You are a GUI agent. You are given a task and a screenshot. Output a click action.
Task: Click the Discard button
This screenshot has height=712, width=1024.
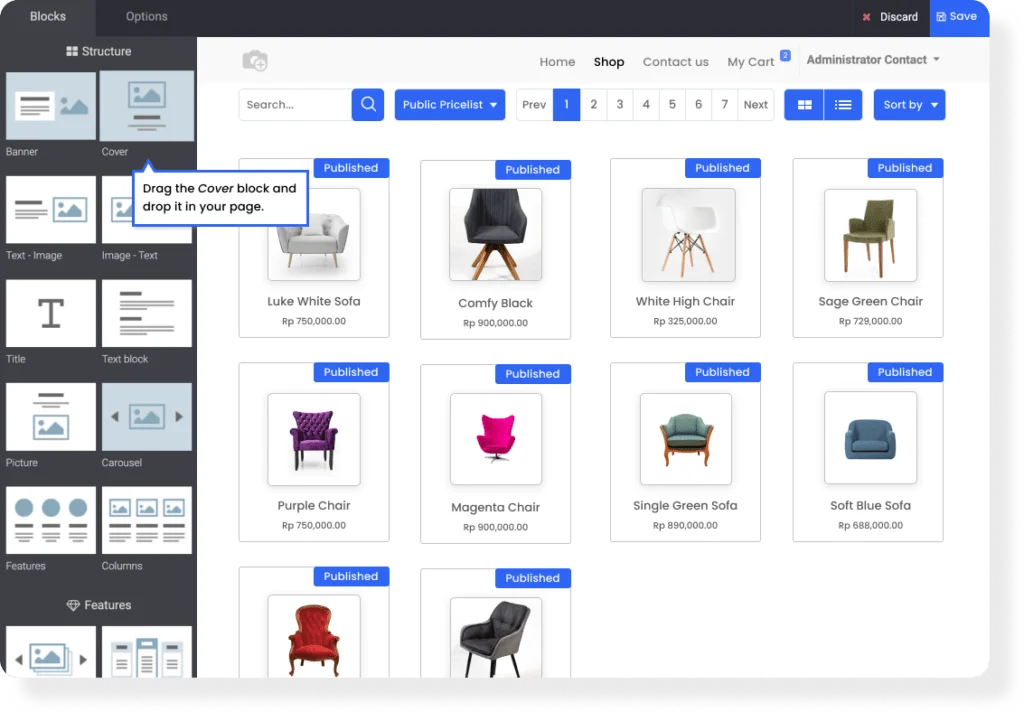[x=889, y=17]
